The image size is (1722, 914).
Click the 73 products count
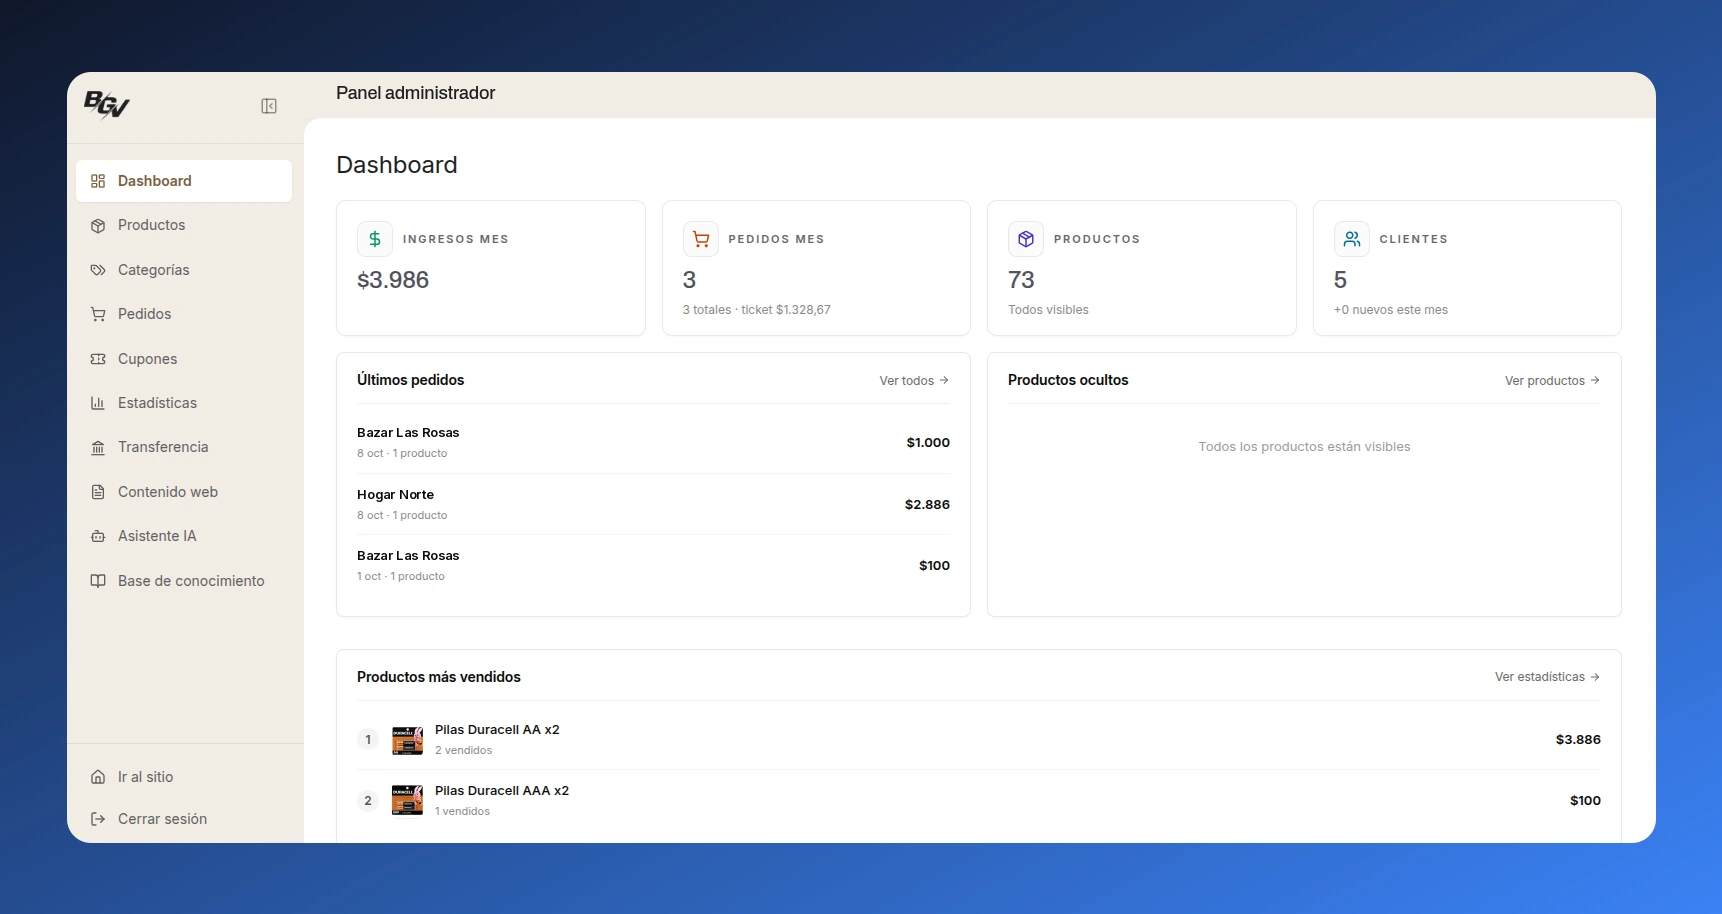1021,280
